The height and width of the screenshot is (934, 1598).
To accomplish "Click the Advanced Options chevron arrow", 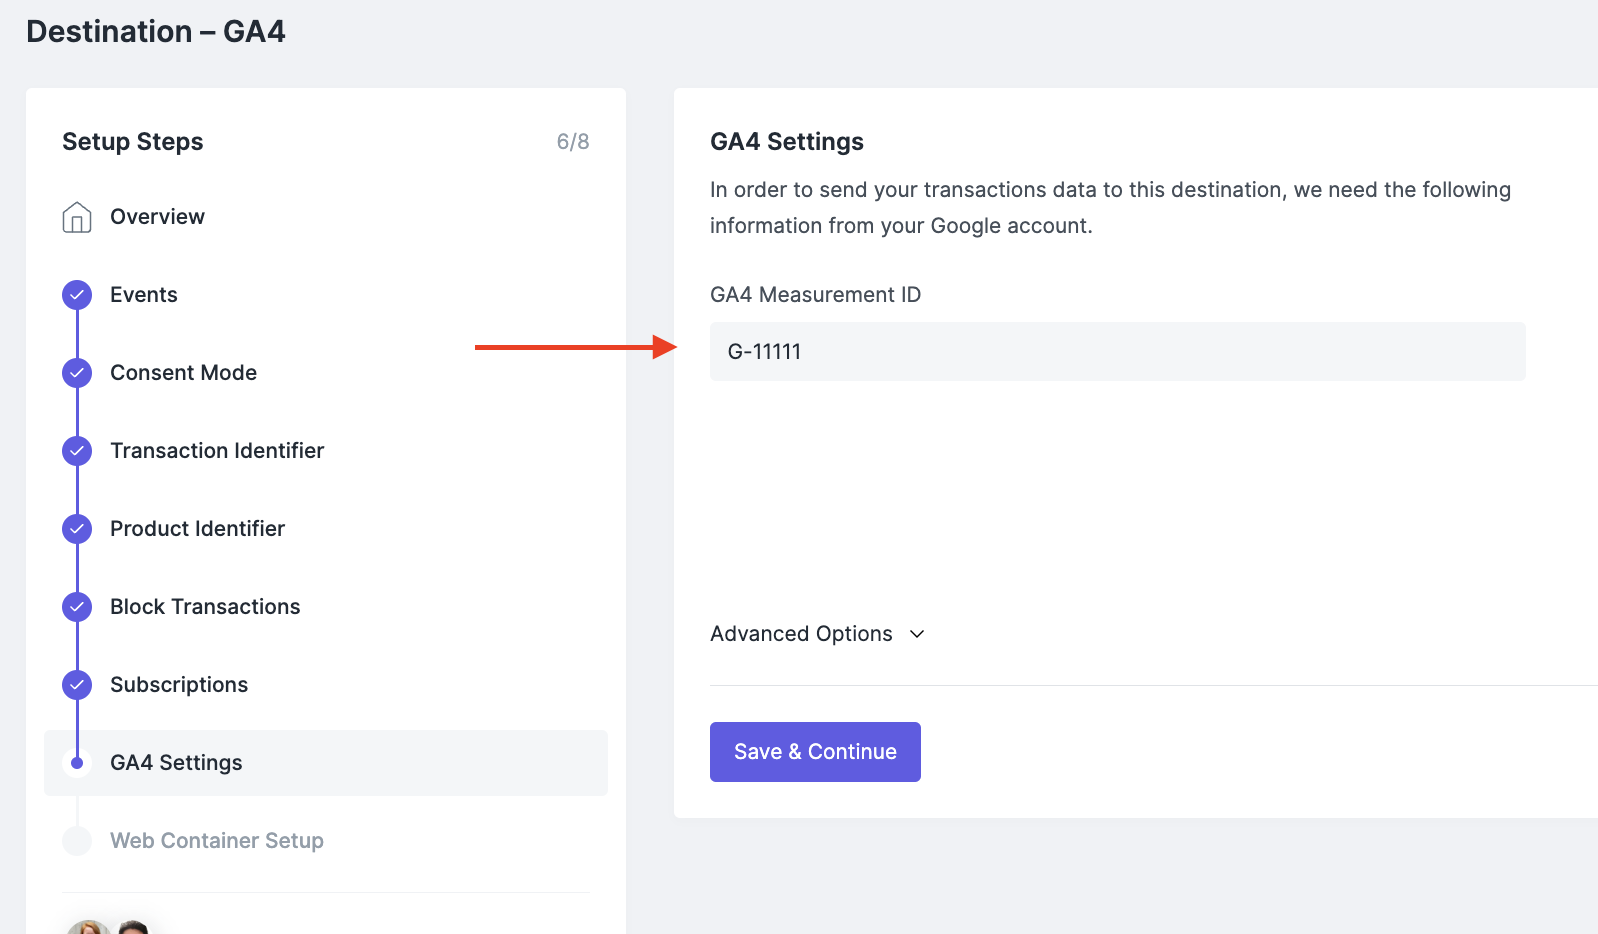I will [917, 634].
